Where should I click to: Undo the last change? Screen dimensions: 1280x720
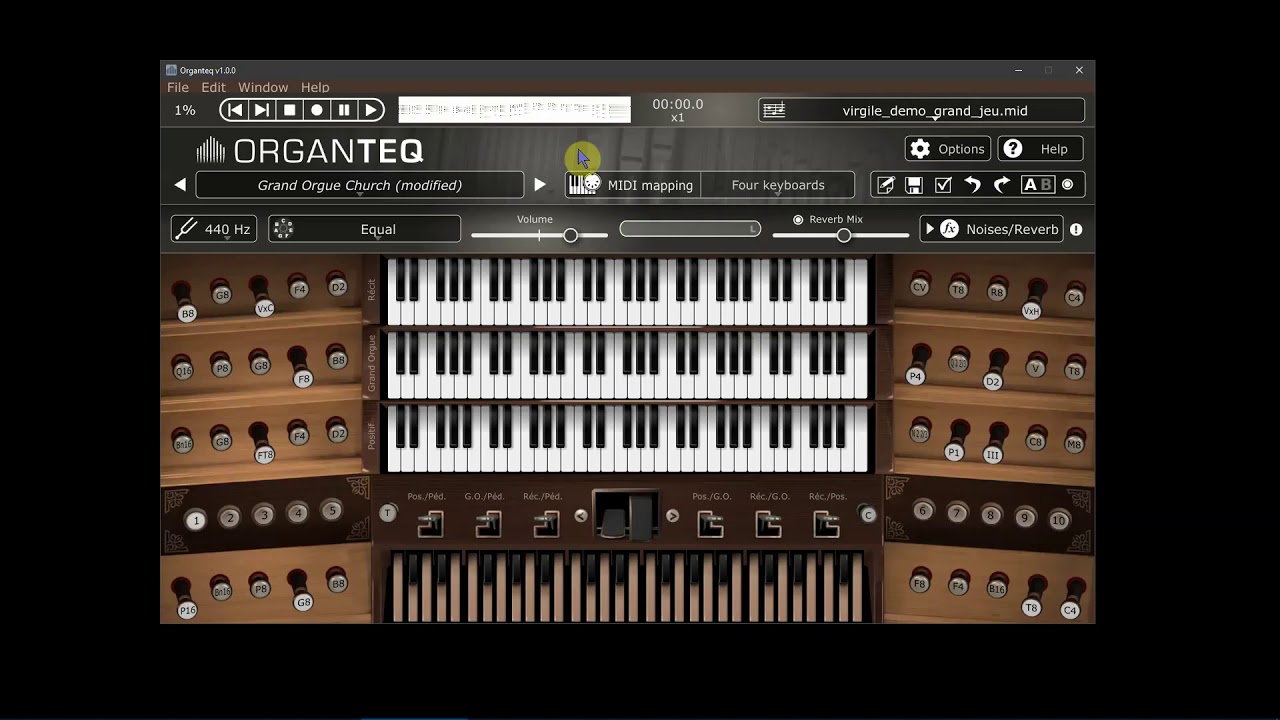(x=972, y=185)
